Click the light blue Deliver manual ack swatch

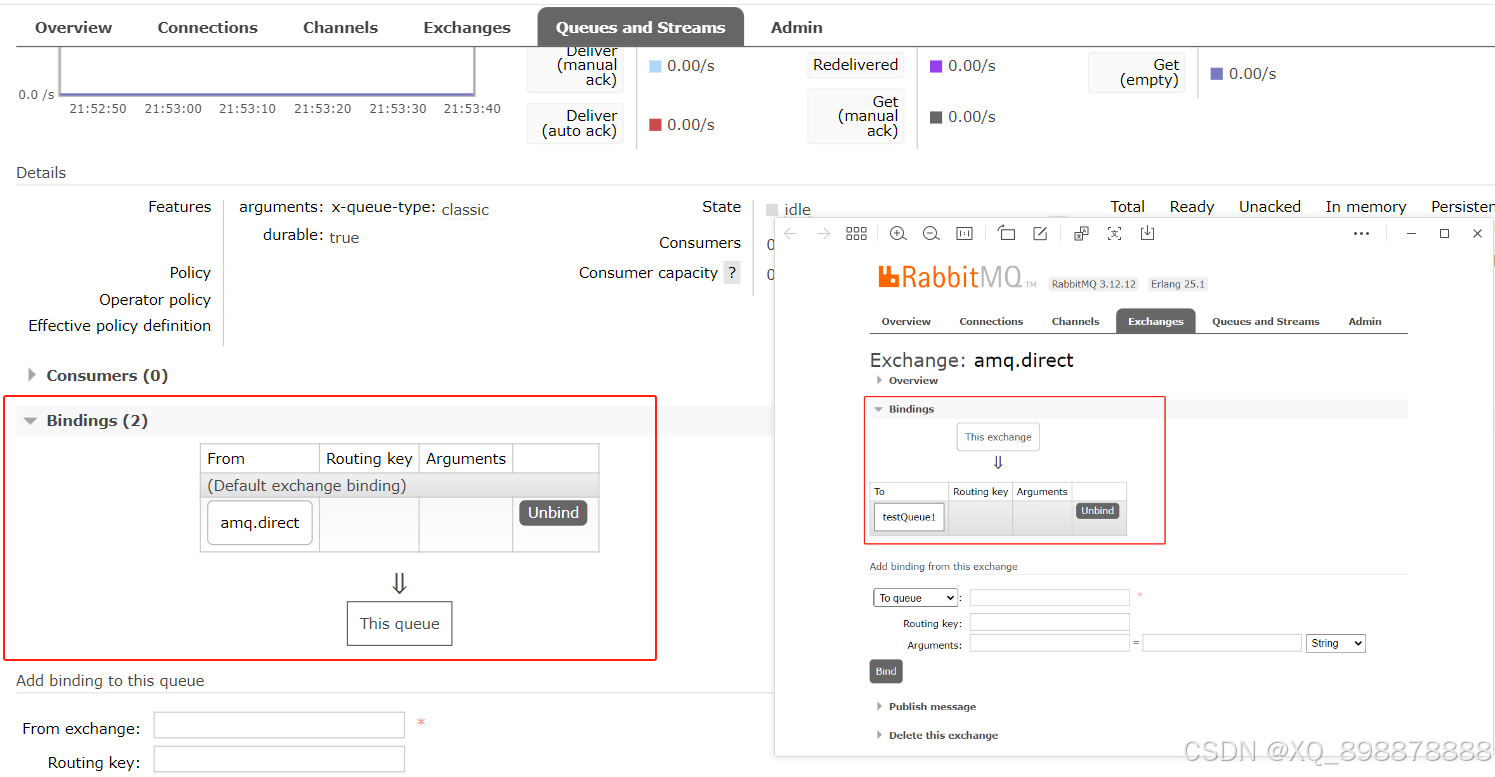(x=655, y=66)
